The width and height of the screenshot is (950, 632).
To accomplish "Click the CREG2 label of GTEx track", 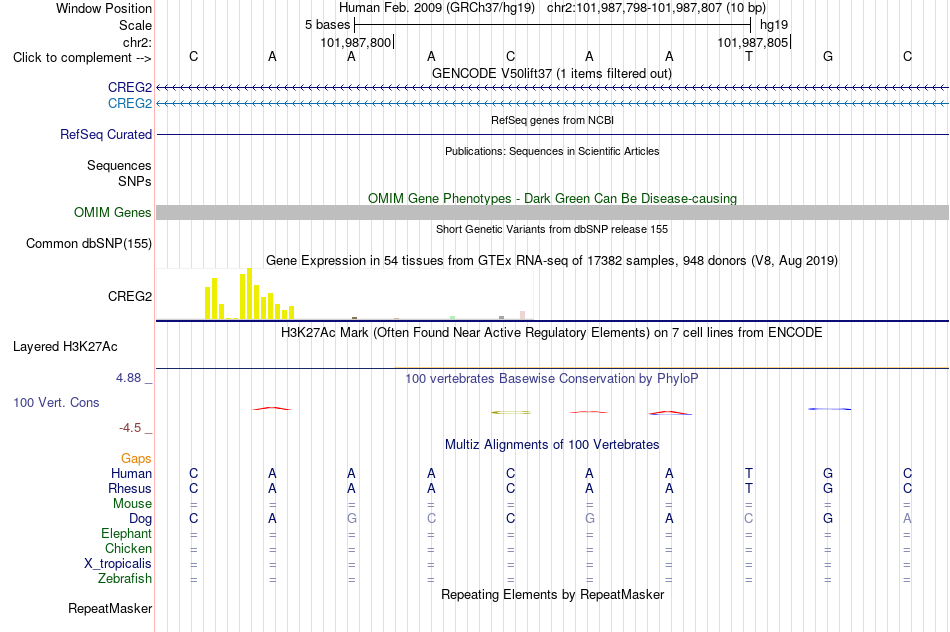I will coord(130,296).
